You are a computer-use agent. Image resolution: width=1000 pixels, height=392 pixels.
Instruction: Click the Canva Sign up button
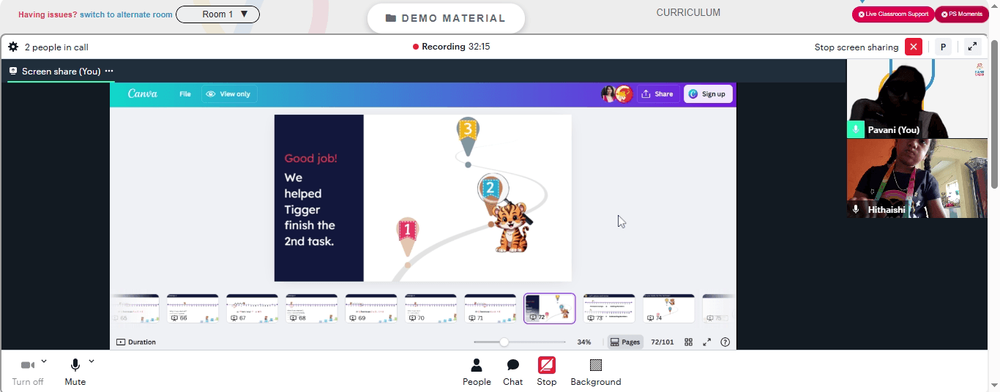(707, 94)
